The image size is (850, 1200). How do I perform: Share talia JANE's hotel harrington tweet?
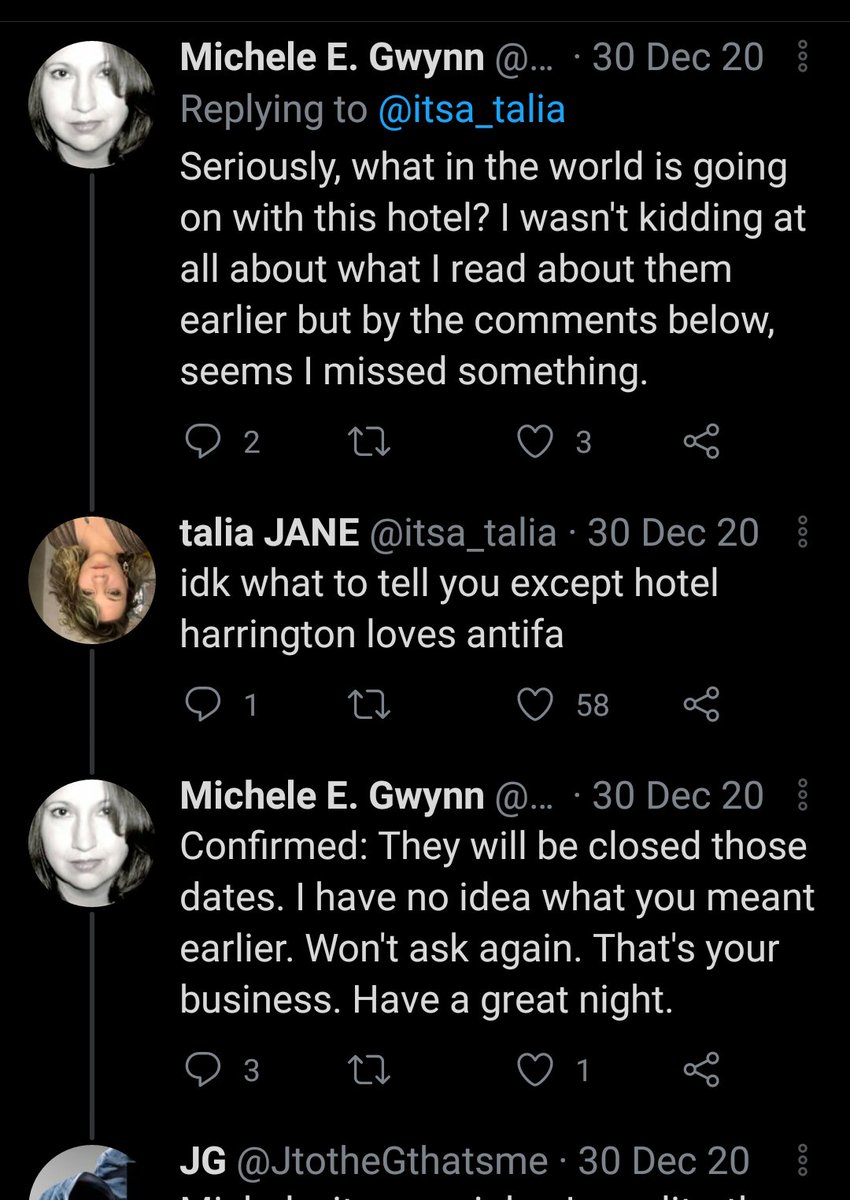700,706
